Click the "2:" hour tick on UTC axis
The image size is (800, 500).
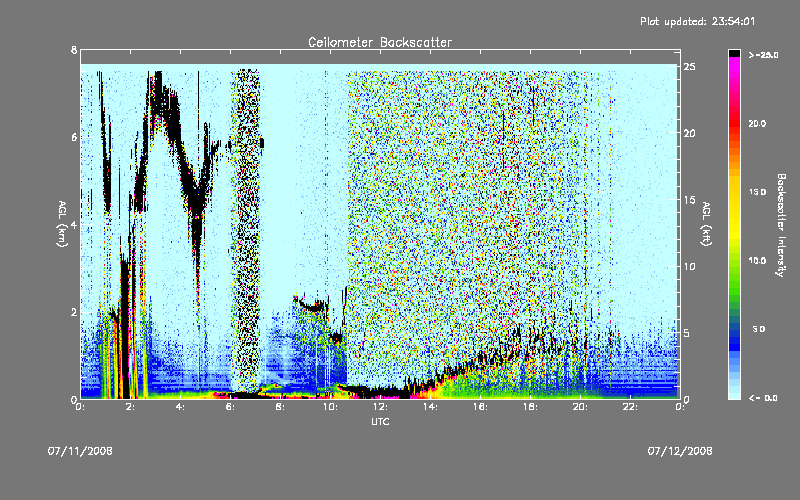point(130,407)
